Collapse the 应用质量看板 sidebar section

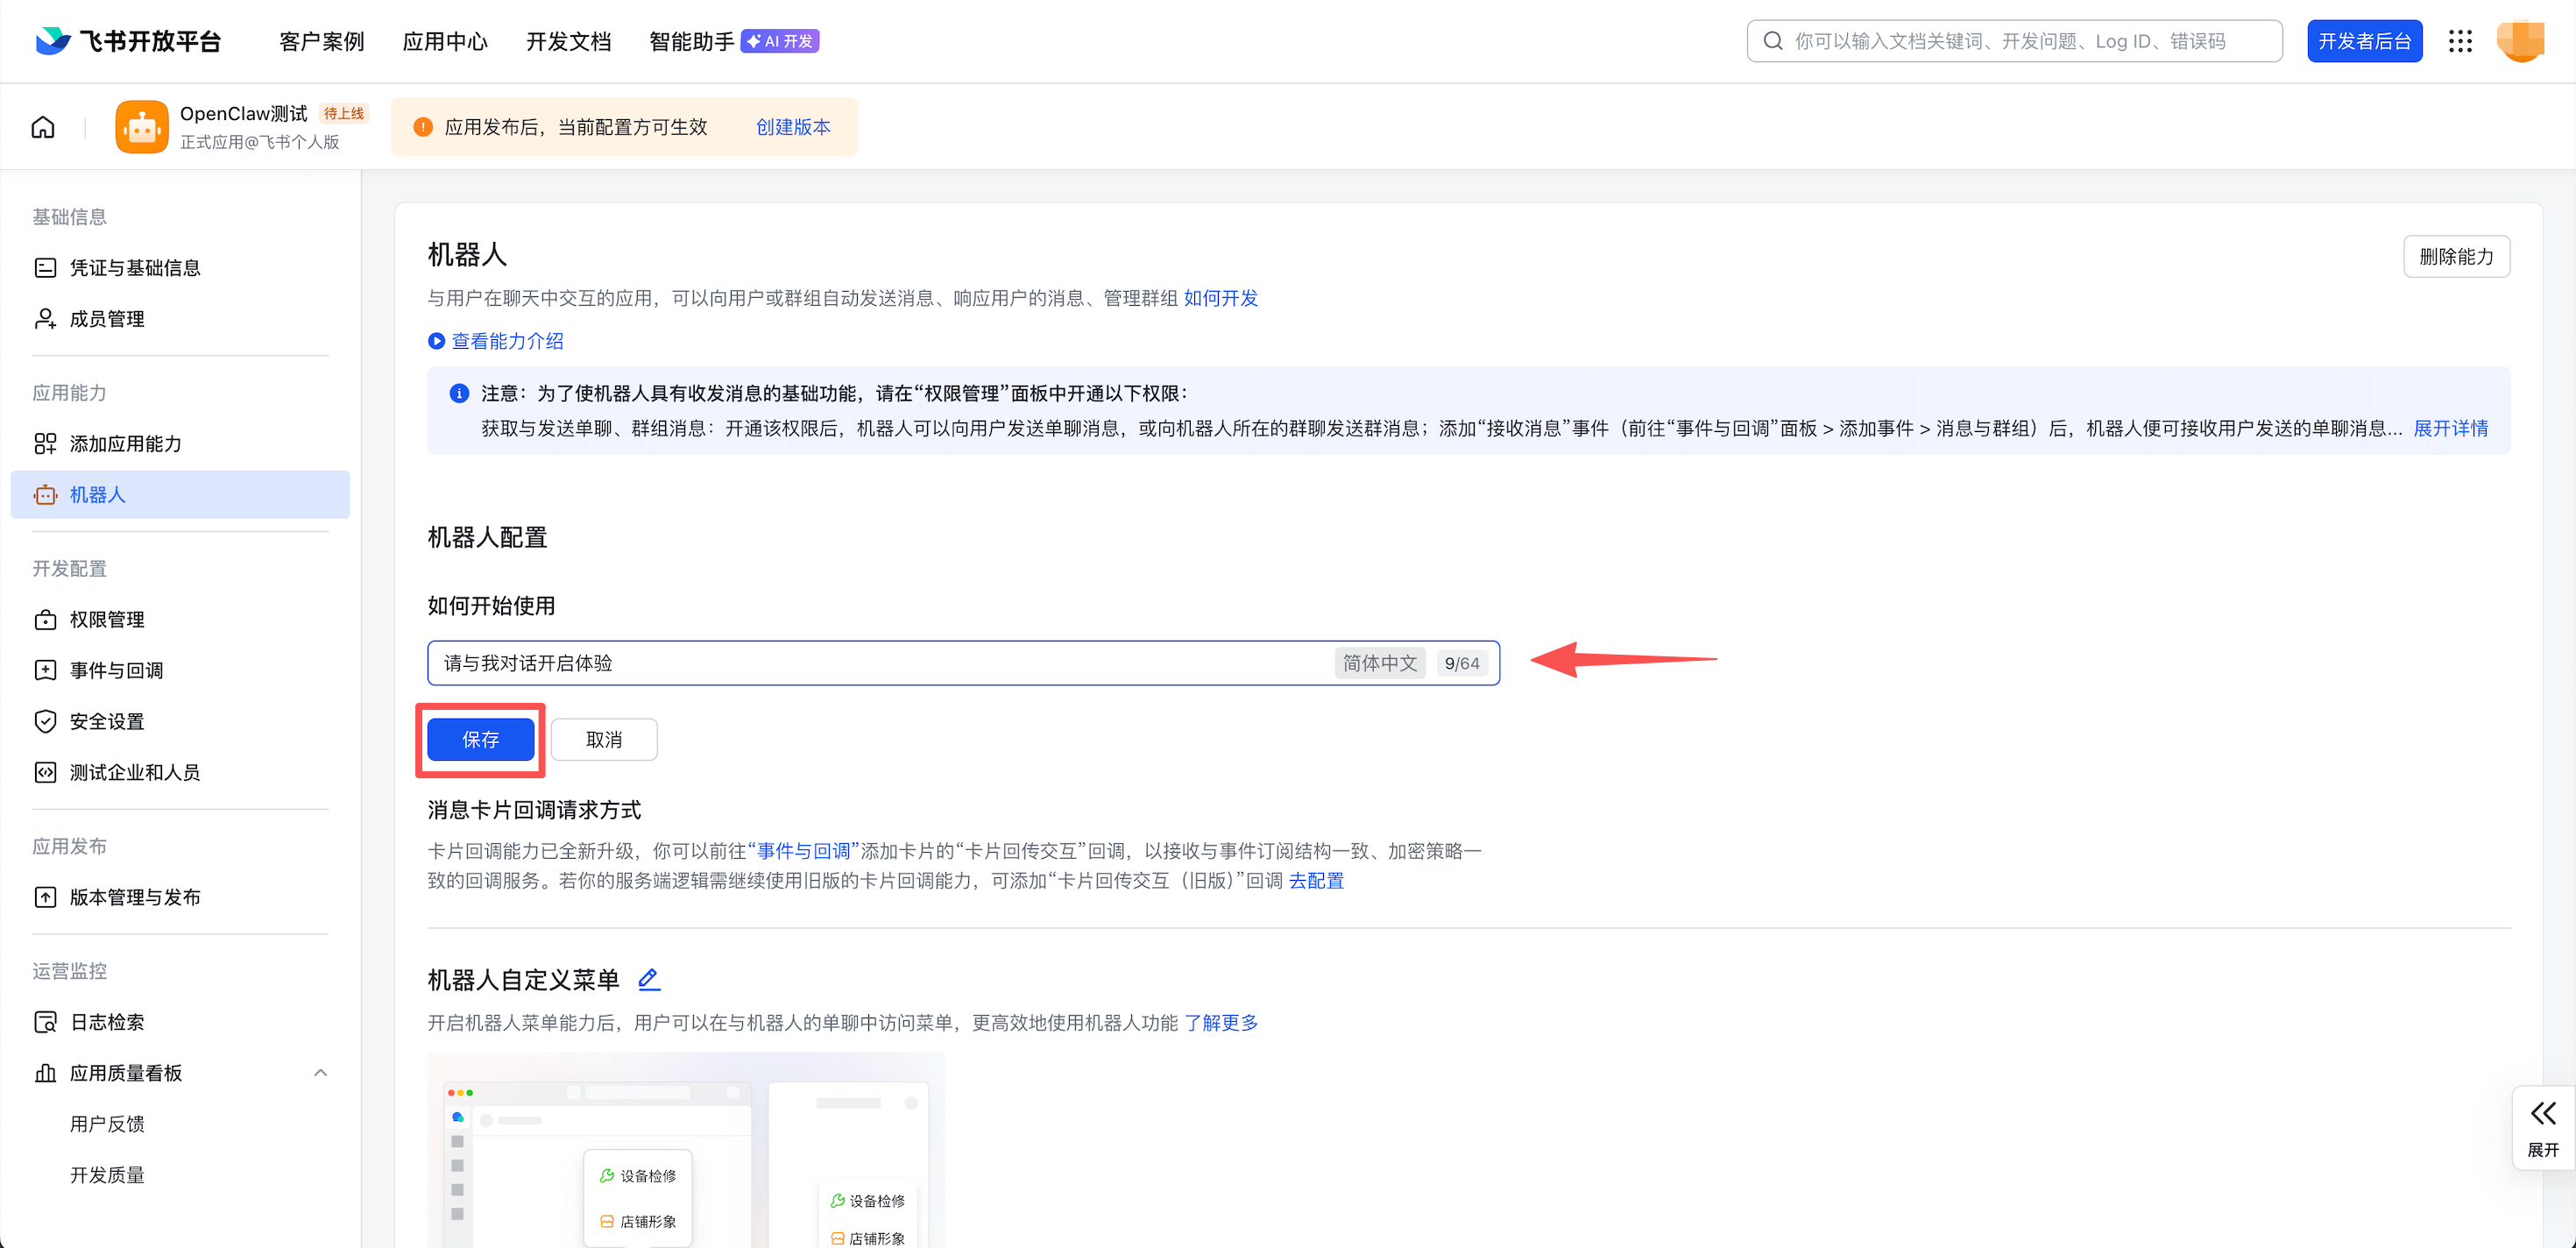(x=320, y=1072)
